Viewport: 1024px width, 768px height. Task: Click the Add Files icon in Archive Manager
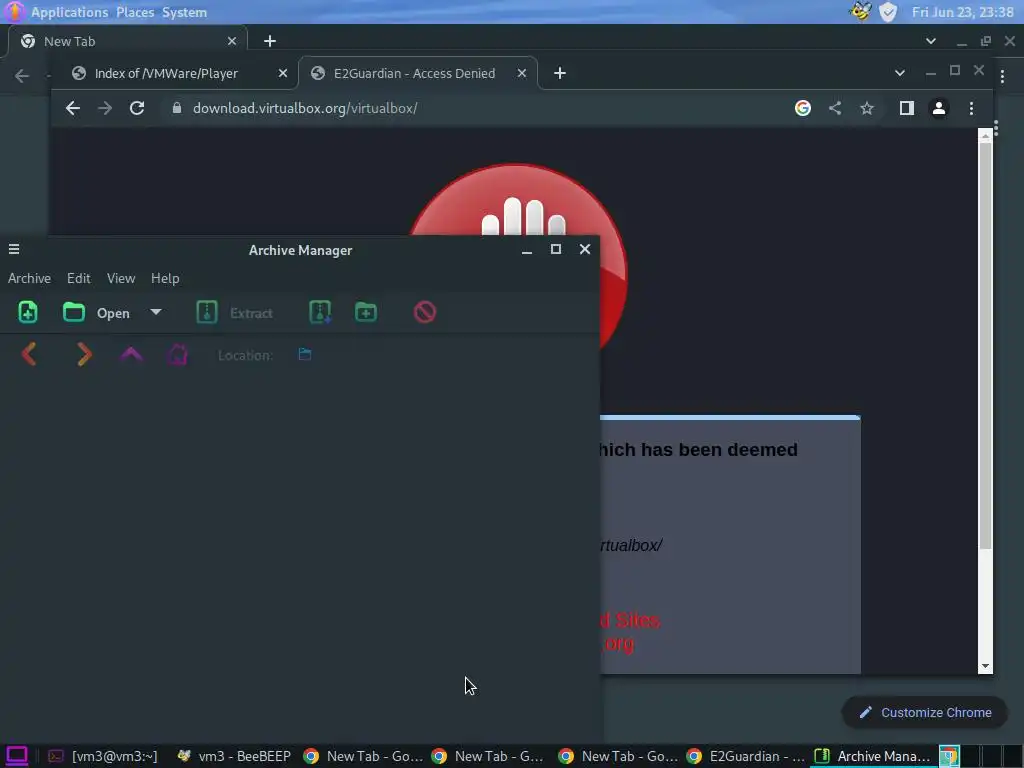320,312
